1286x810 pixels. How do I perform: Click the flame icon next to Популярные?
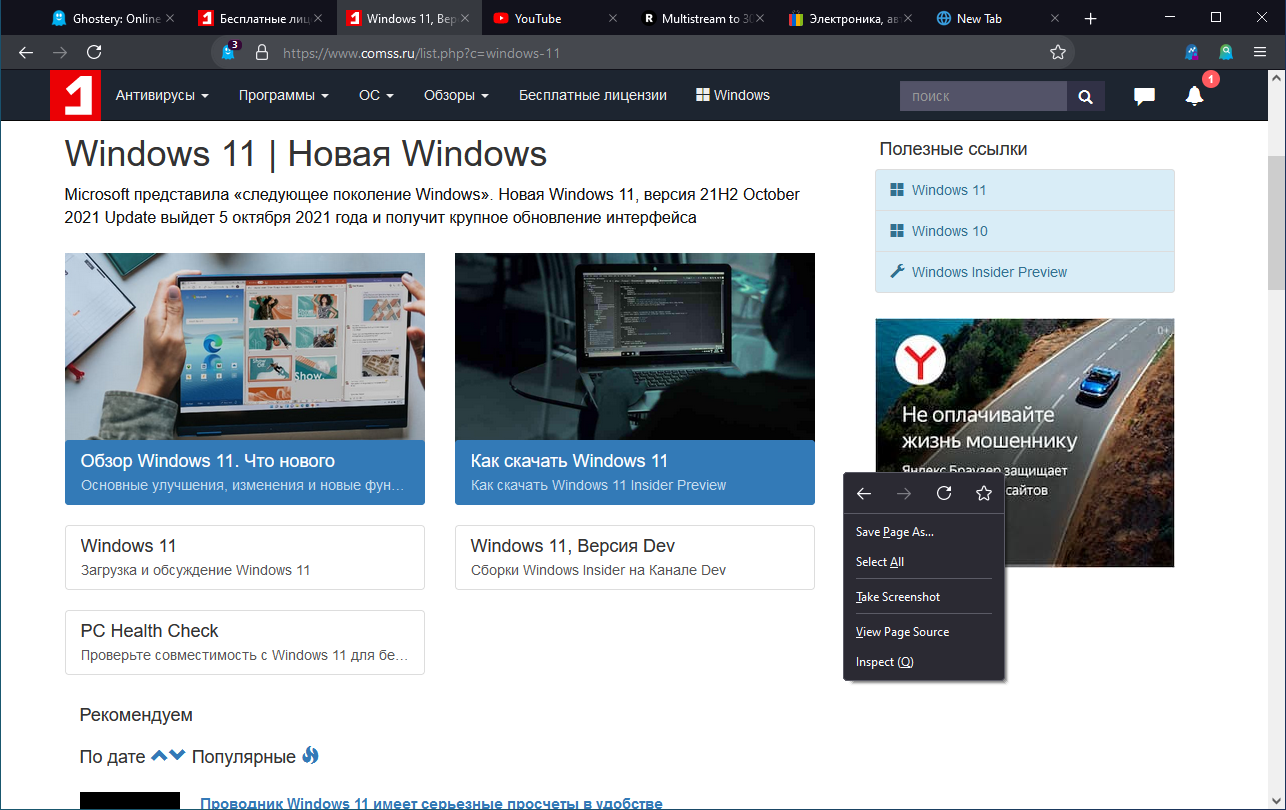coord(310,756)
